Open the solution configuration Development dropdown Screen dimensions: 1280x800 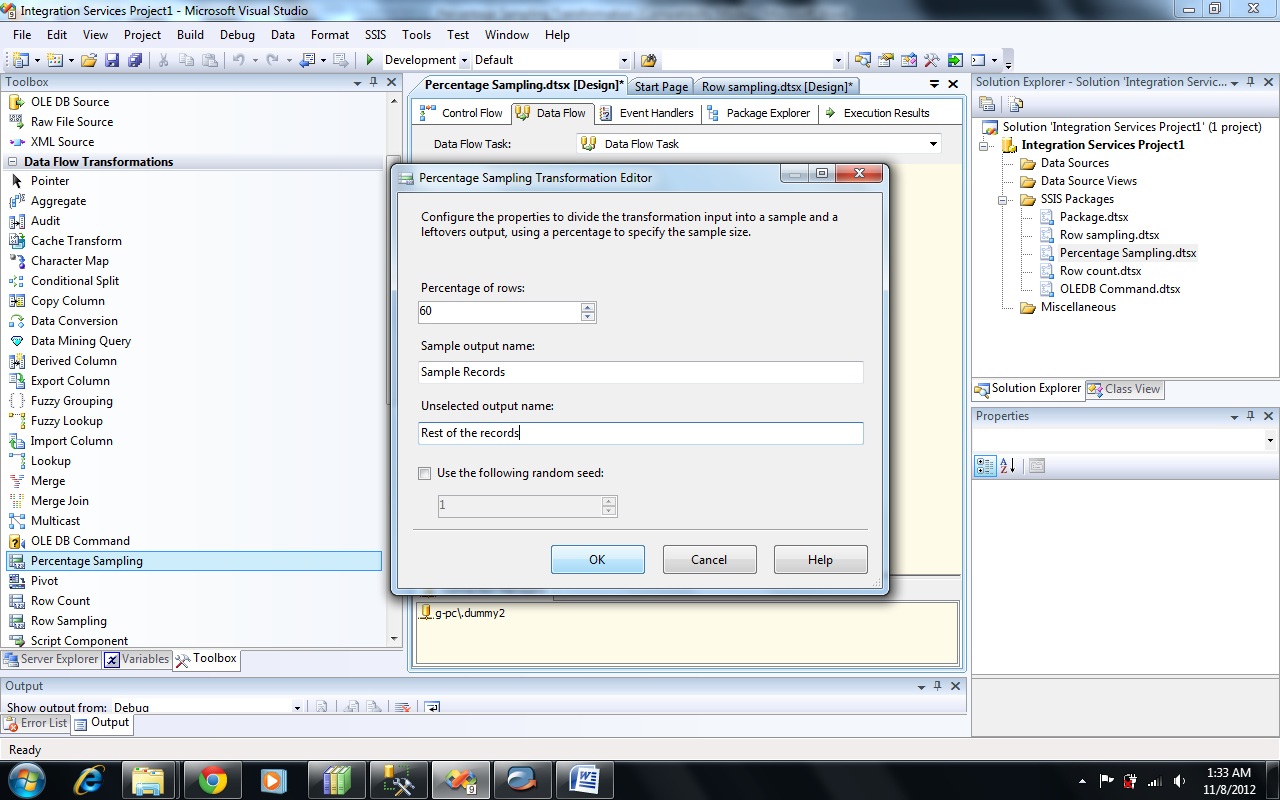coord(463,60)
